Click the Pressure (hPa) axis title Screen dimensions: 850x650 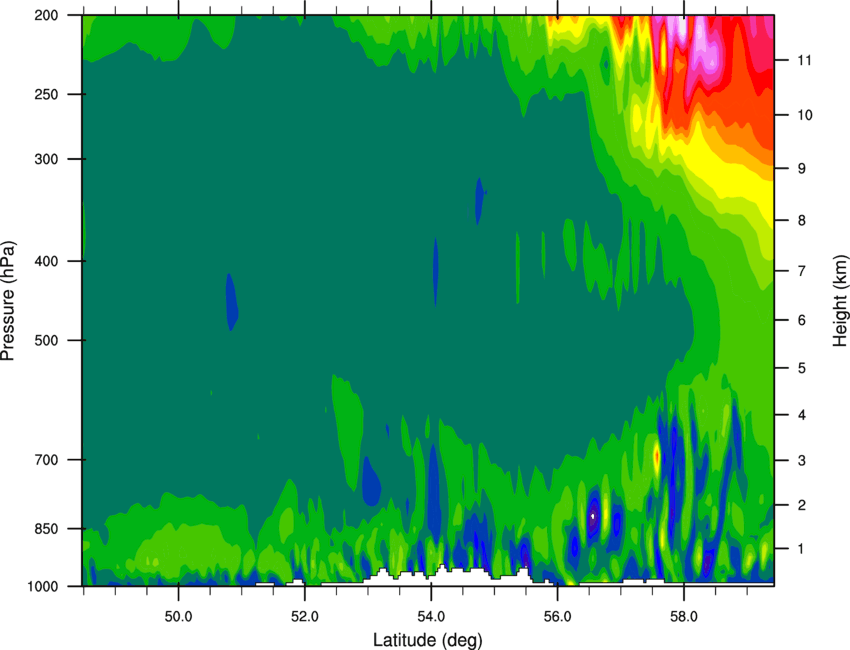(8, 301)
